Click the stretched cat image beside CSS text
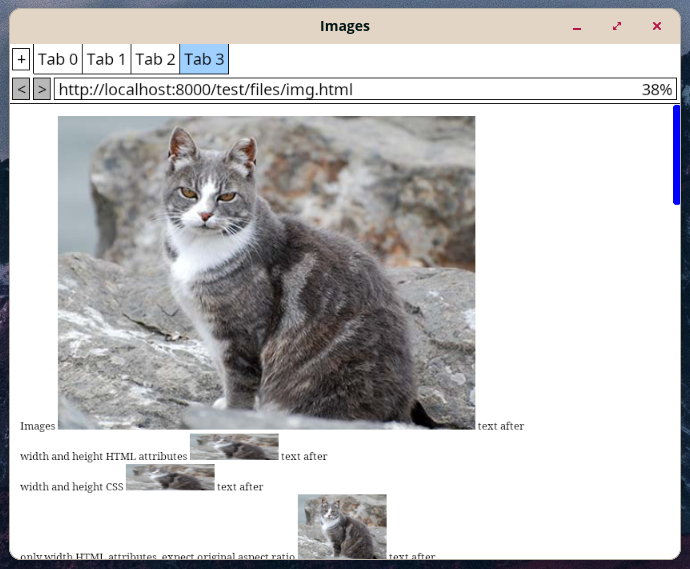 170,477
